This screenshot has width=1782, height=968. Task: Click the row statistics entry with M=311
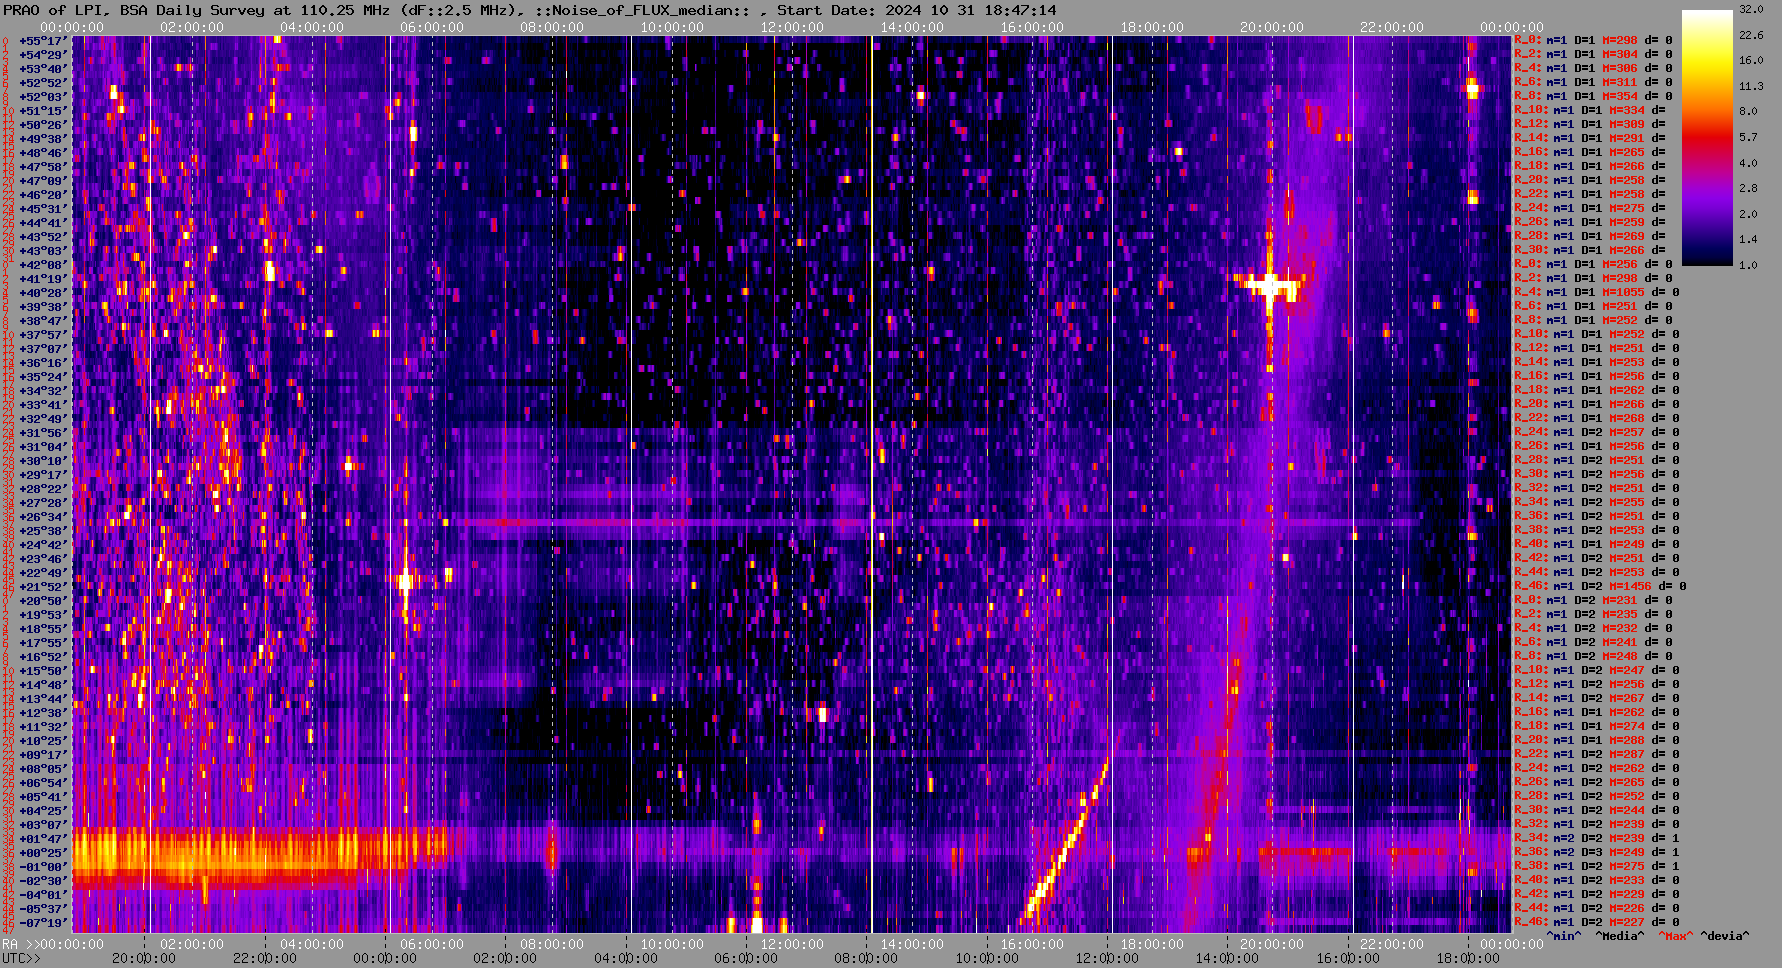point(1593,82)
